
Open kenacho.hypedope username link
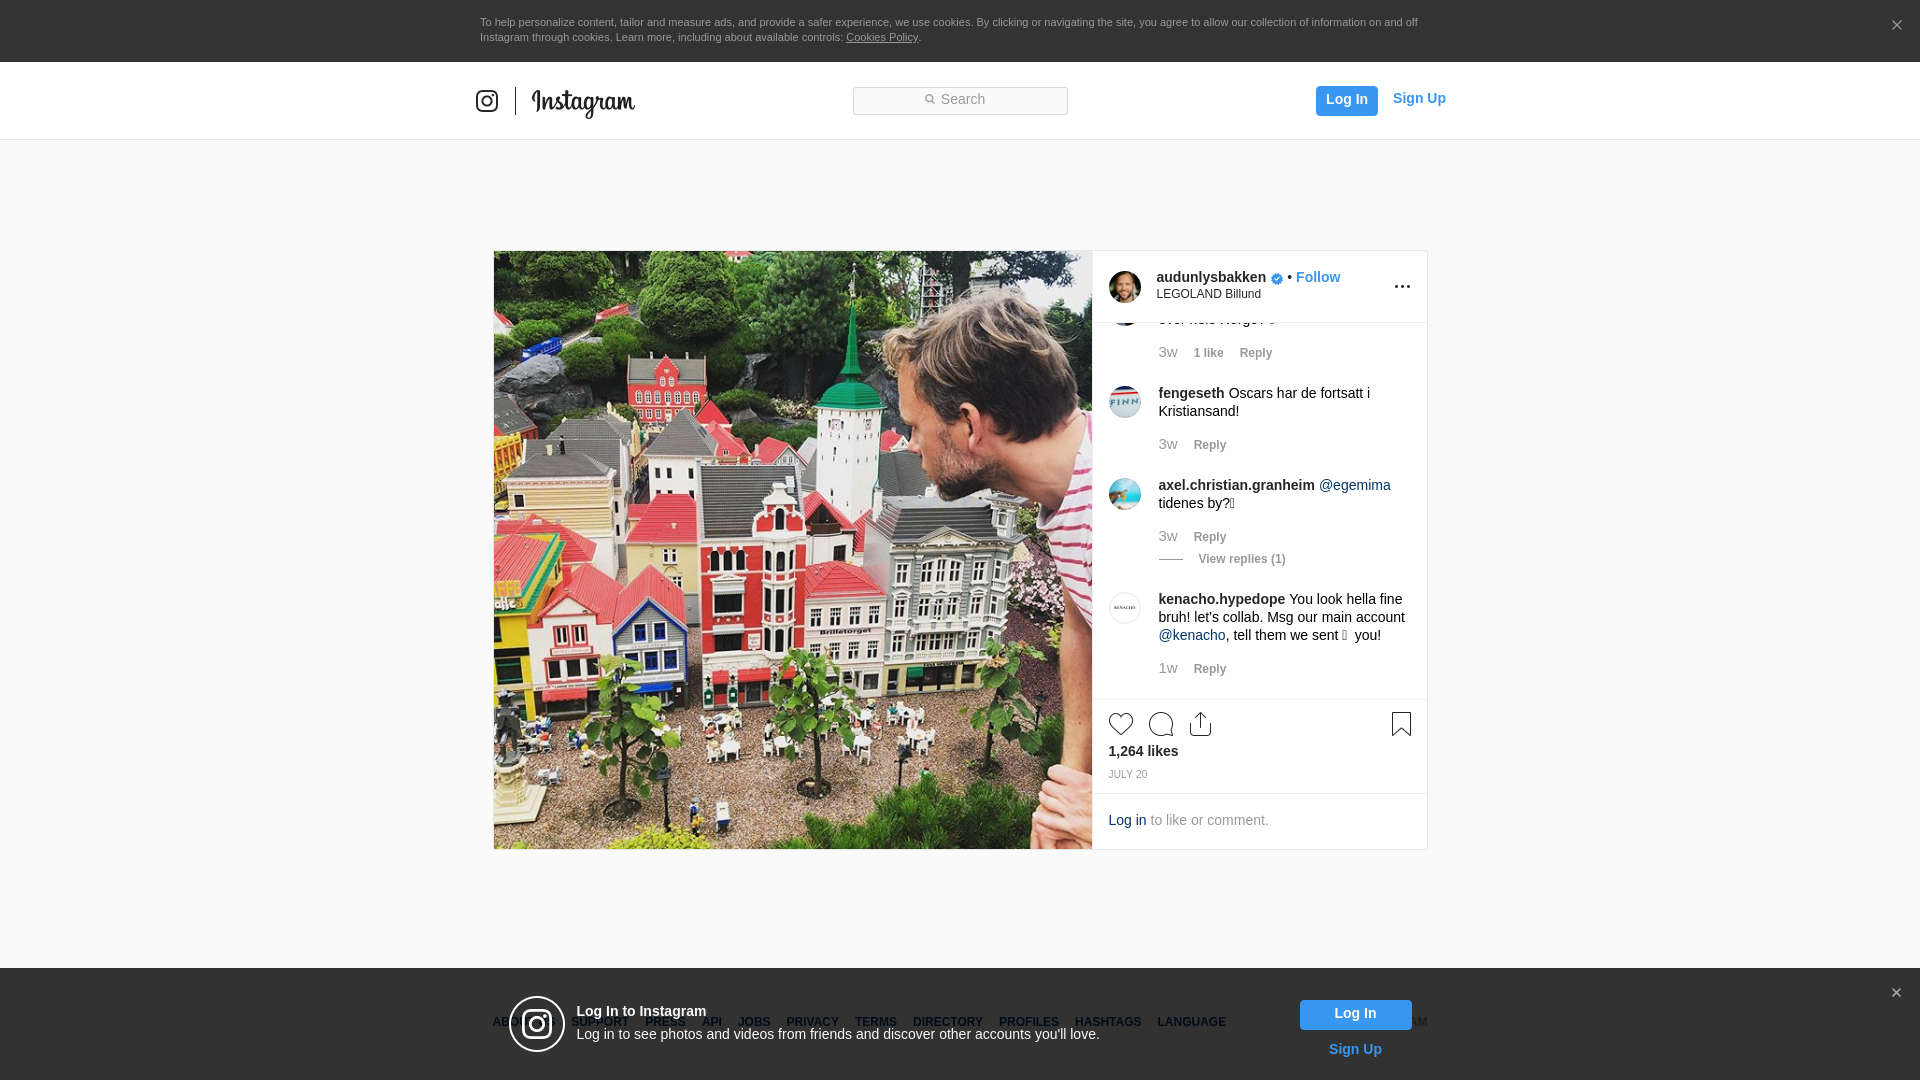point(1221,599)
